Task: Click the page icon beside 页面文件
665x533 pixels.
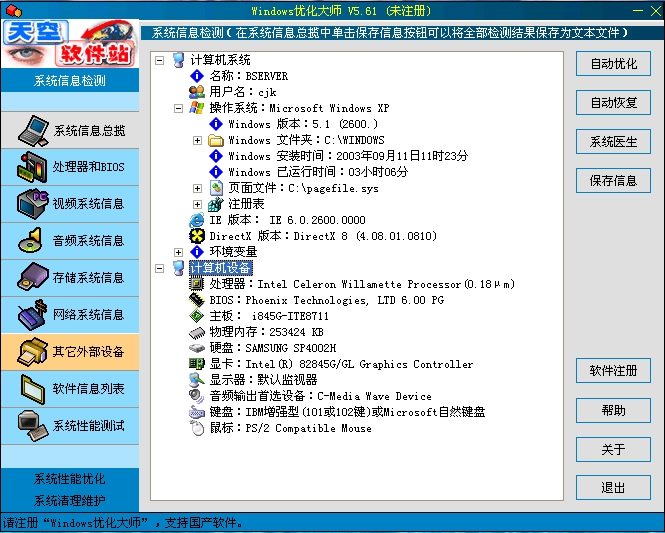Action: (x=216, y=188)
